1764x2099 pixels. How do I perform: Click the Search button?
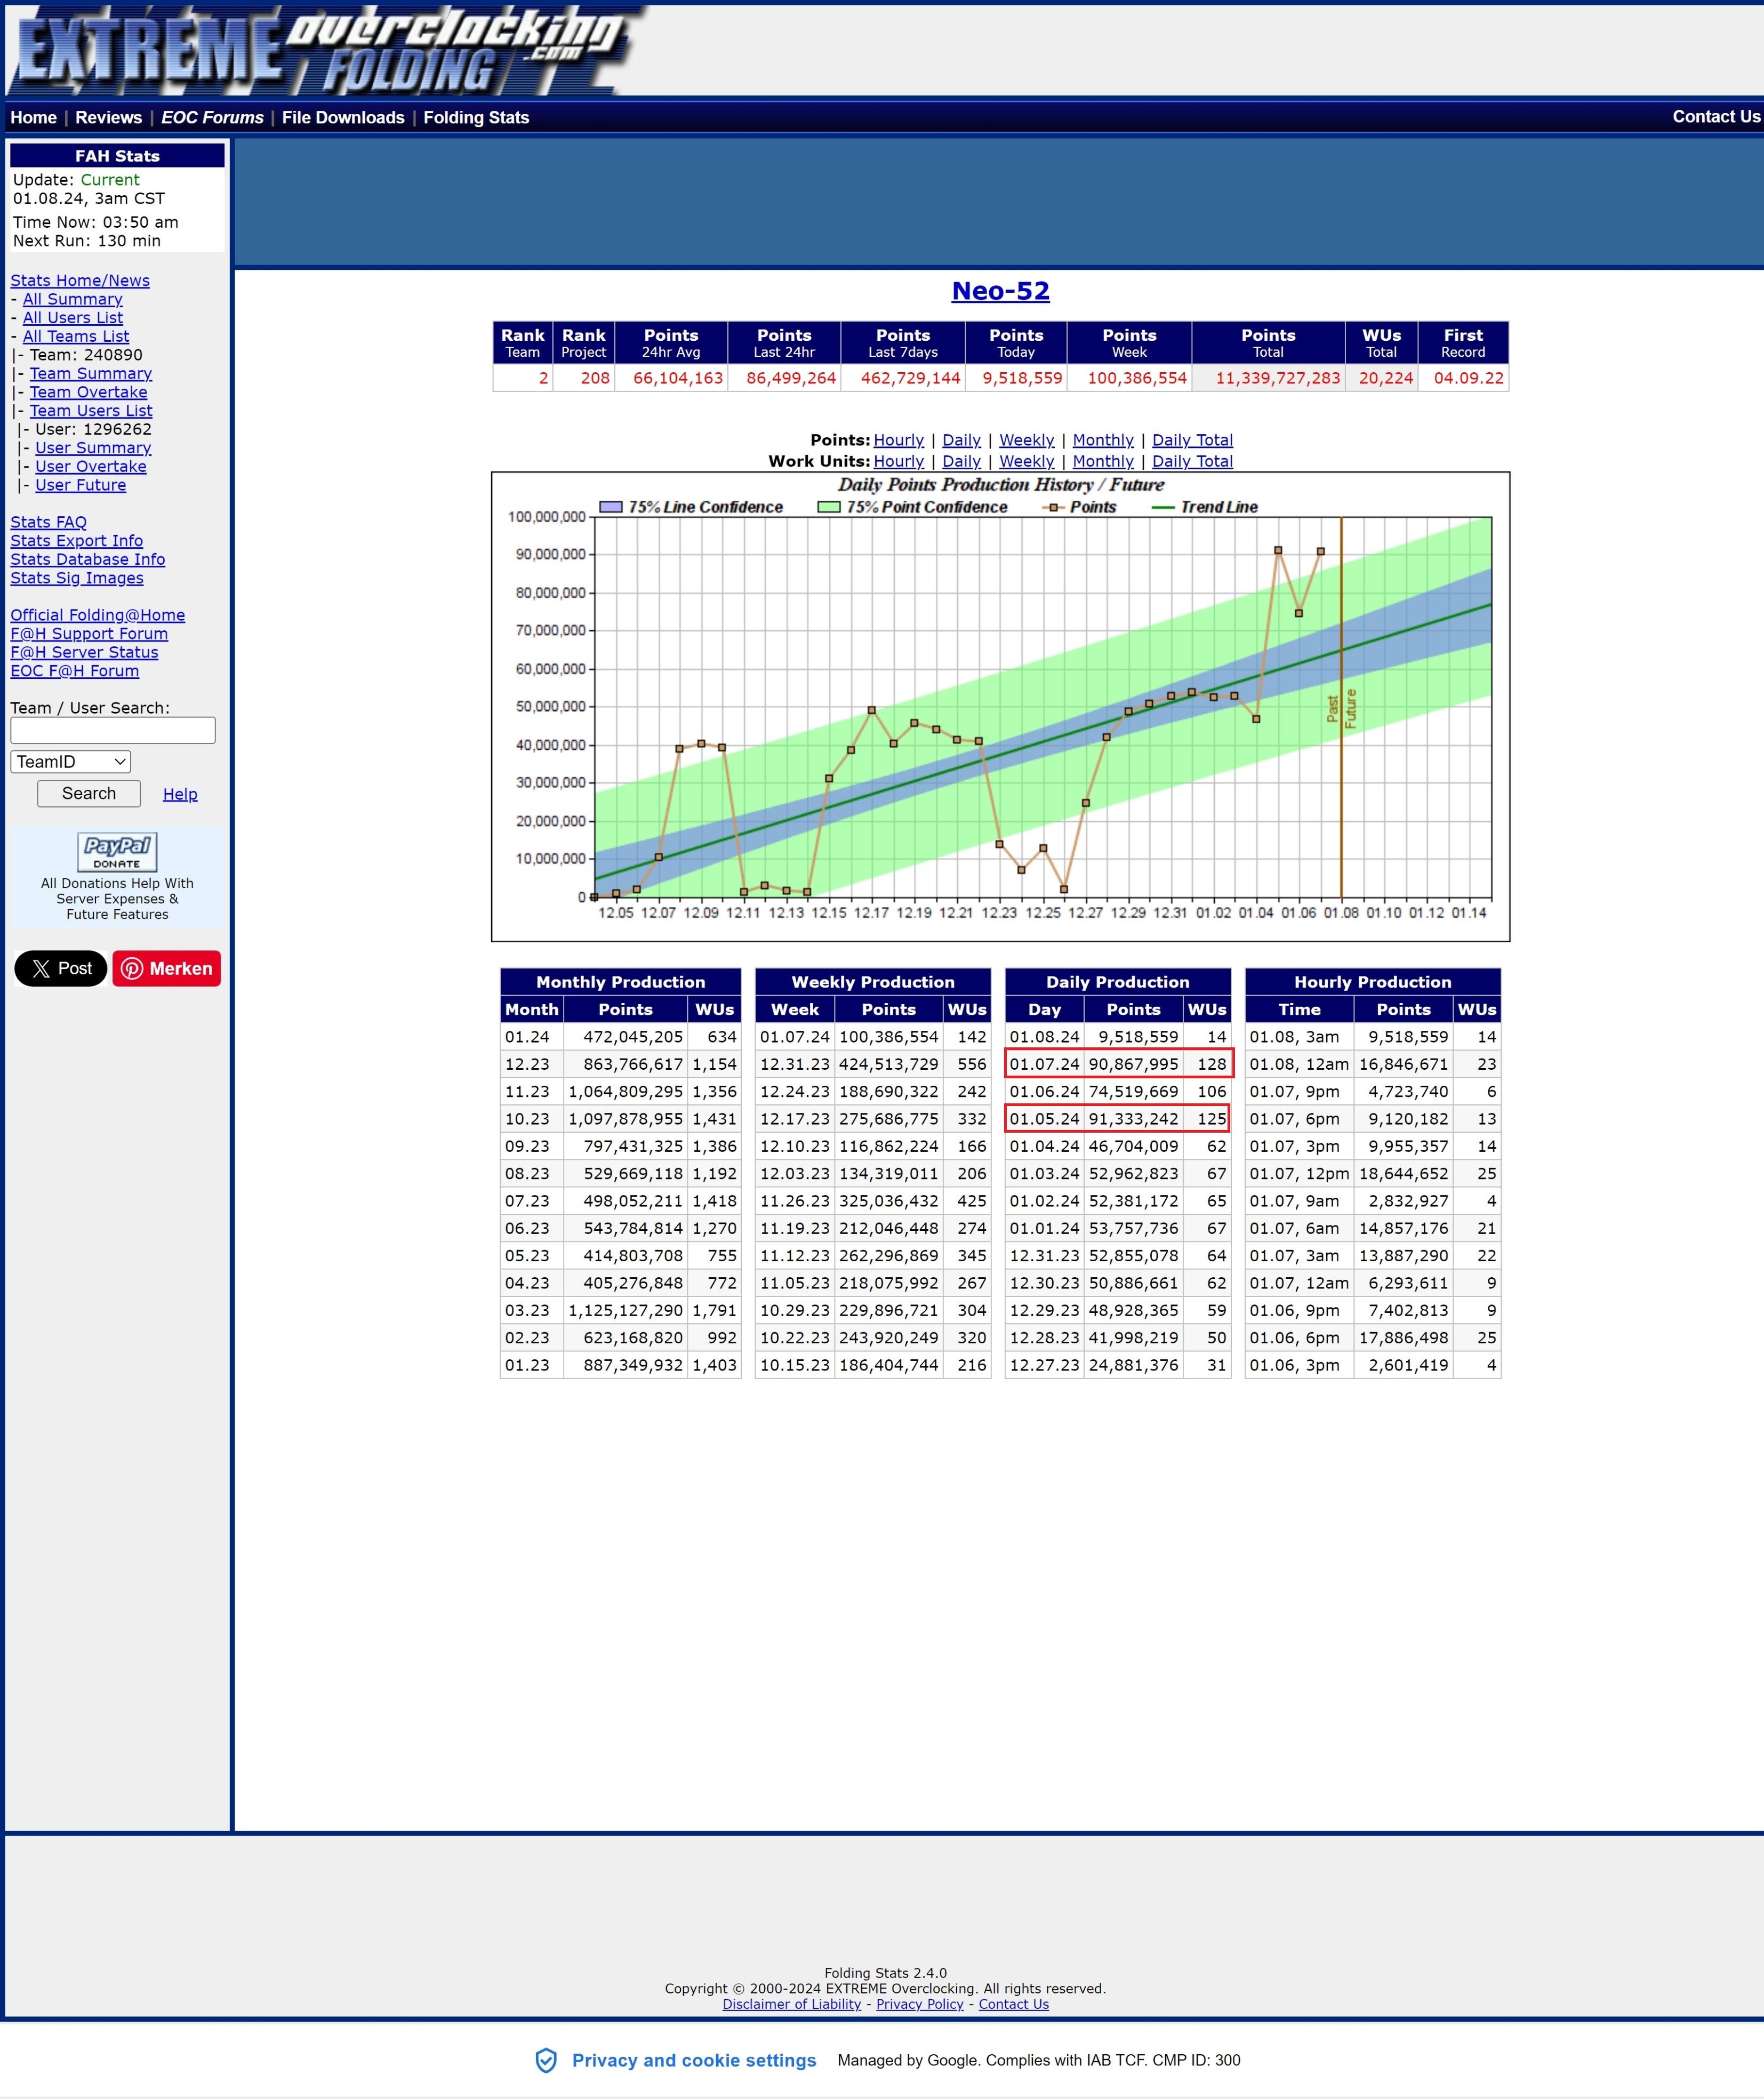[89, 793]
